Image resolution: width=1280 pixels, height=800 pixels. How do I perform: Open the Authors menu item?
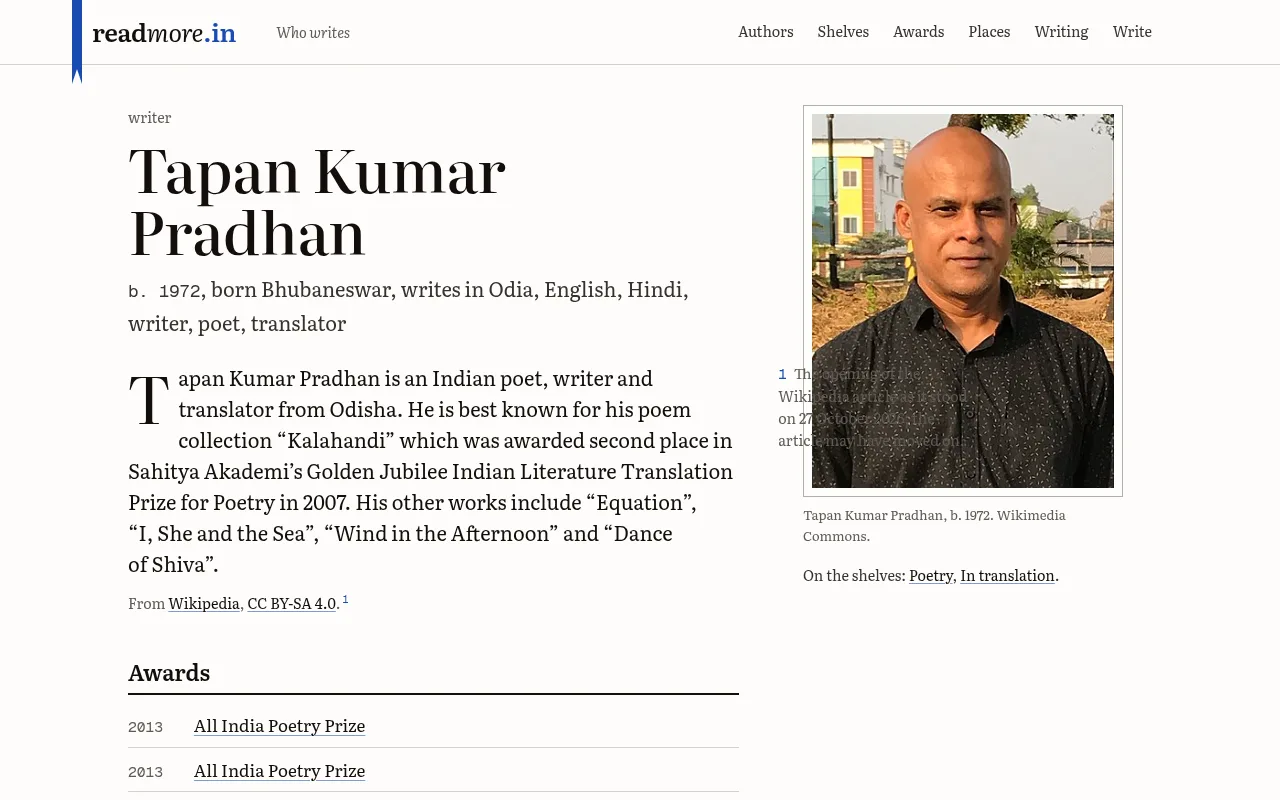(x=766, y=32)
